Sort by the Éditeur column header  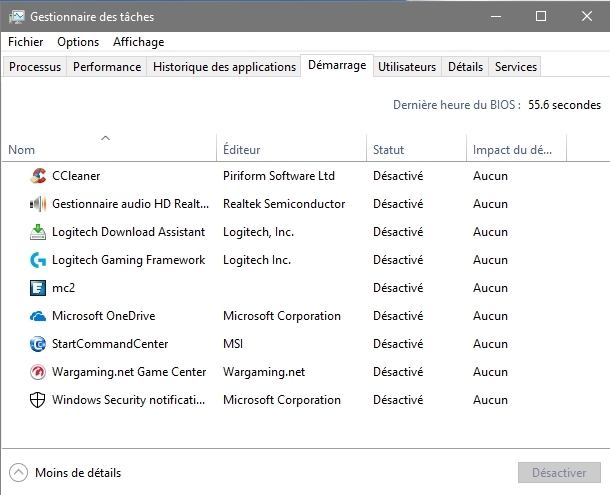[291, 148]
